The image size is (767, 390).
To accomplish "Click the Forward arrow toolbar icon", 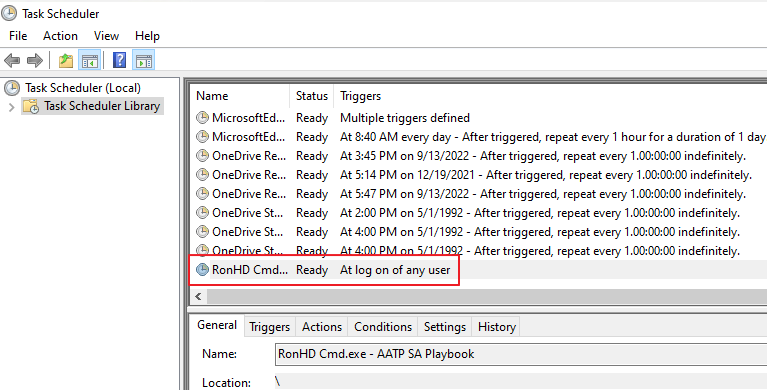I will pyautogui.click(x=35, y=61).
